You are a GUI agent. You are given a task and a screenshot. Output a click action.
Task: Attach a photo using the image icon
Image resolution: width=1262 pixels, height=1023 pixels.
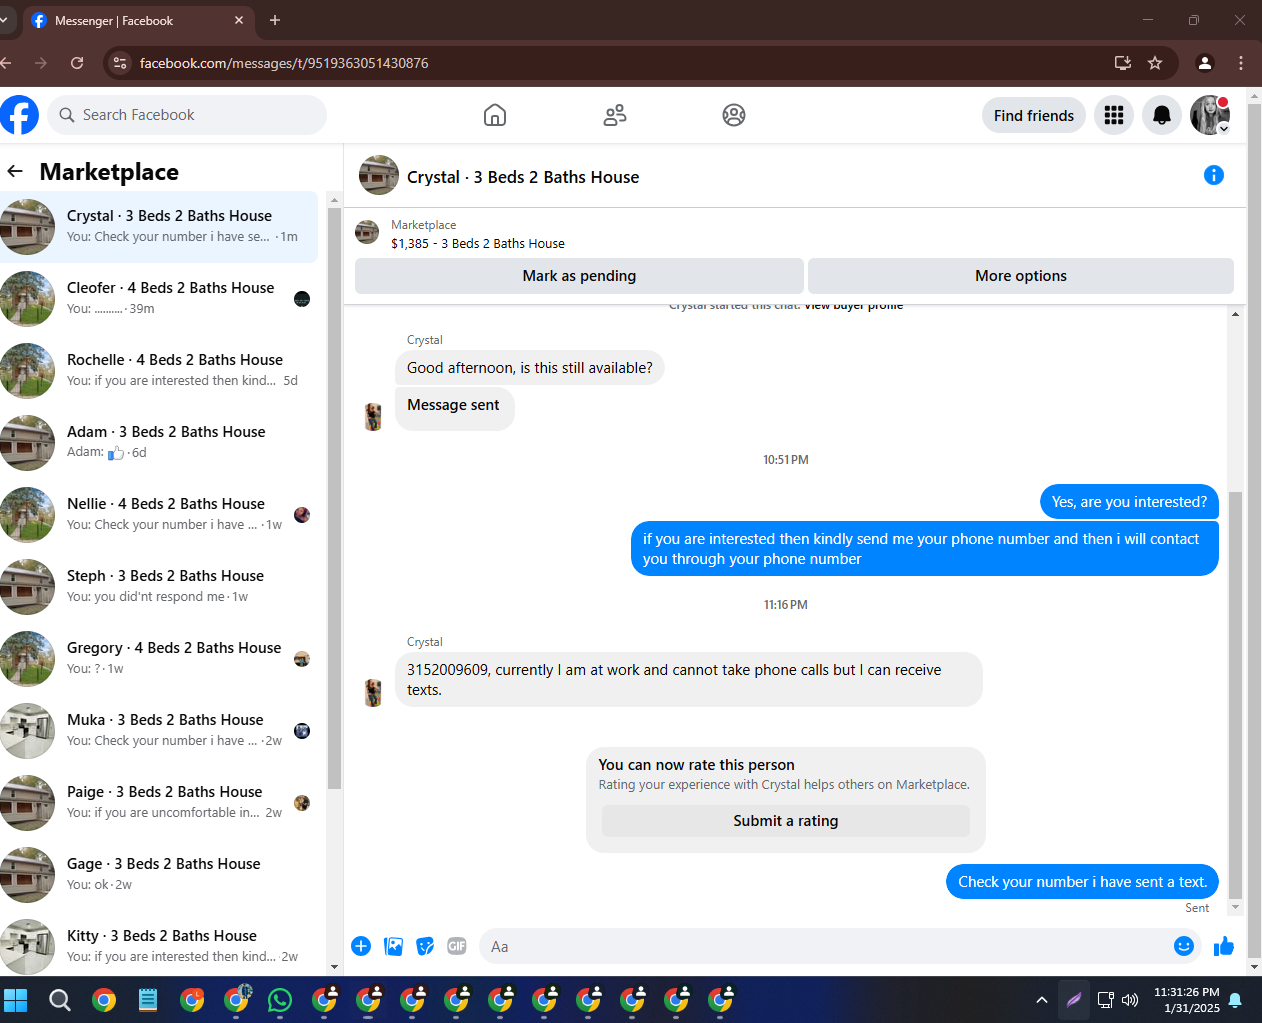(394, 946)
